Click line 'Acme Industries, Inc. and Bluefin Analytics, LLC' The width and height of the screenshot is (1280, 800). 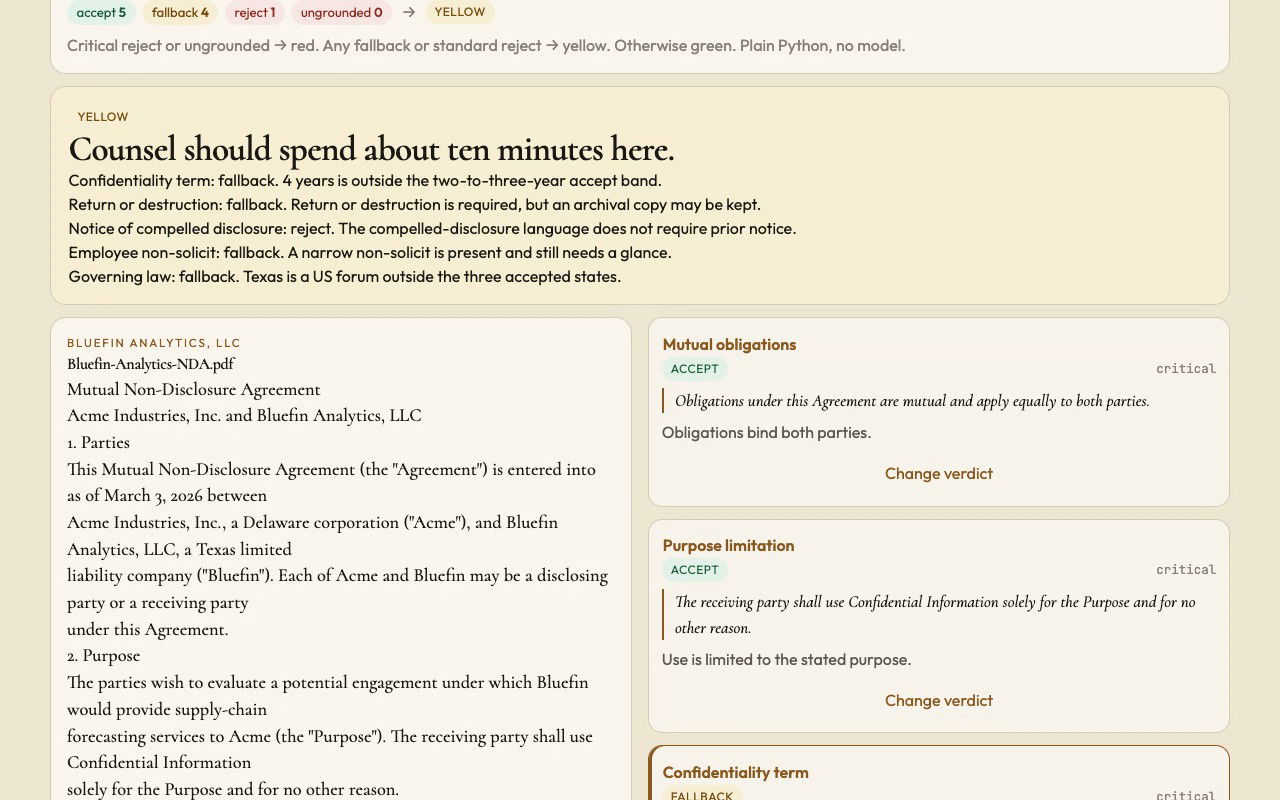[244, 416]
